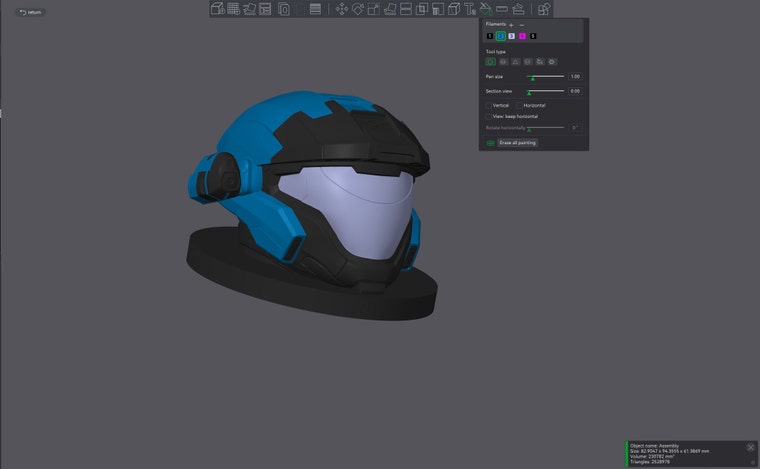Click the Arrange objects toolbar icon

tap(265, 9)
